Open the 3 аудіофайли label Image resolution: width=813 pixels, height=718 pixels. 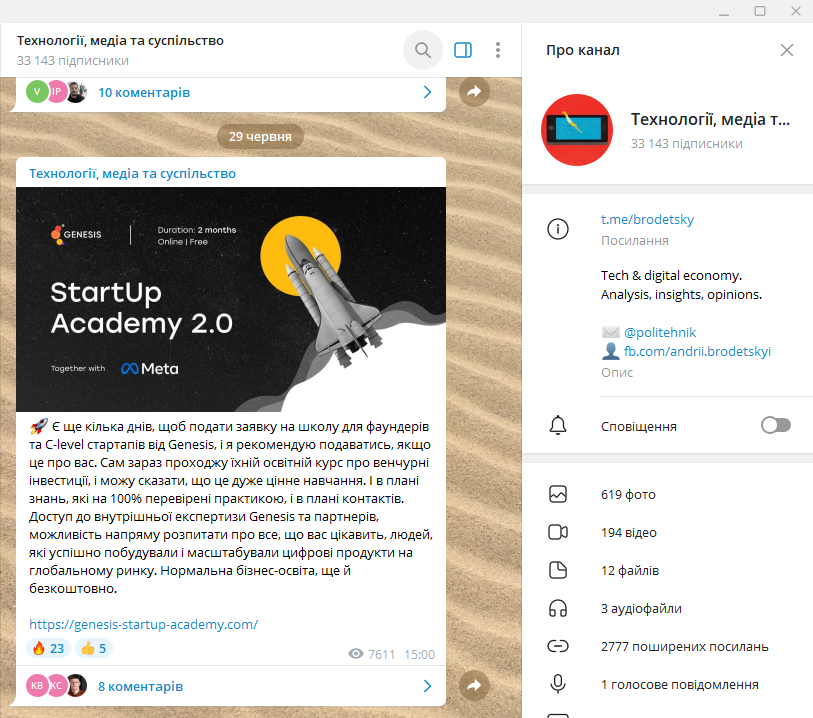[x=641, y=608]
